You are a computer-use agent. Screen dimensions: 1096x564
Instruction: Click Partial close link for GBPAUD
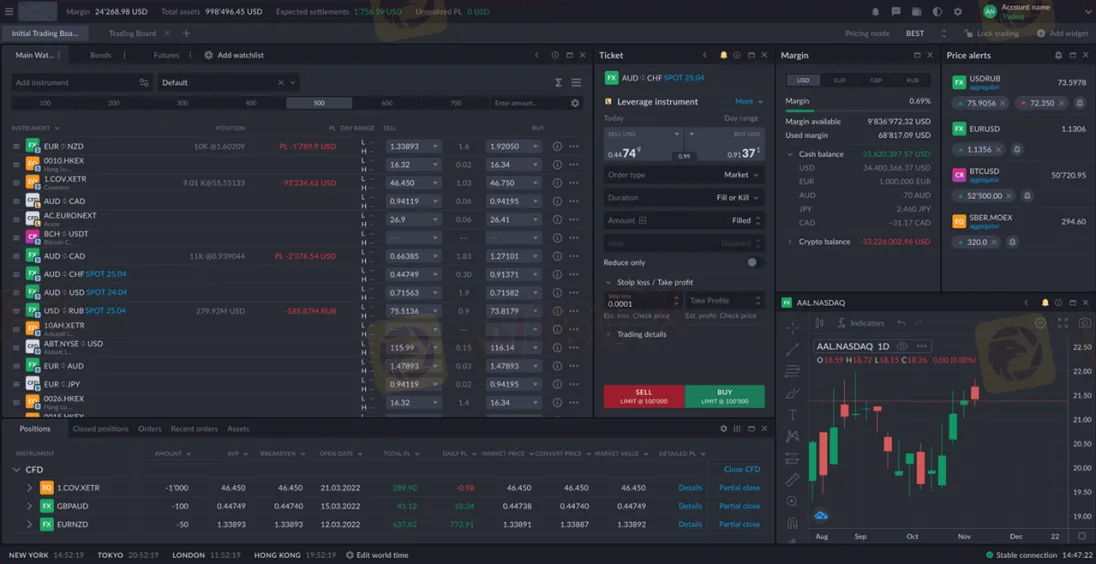(739, 506)
